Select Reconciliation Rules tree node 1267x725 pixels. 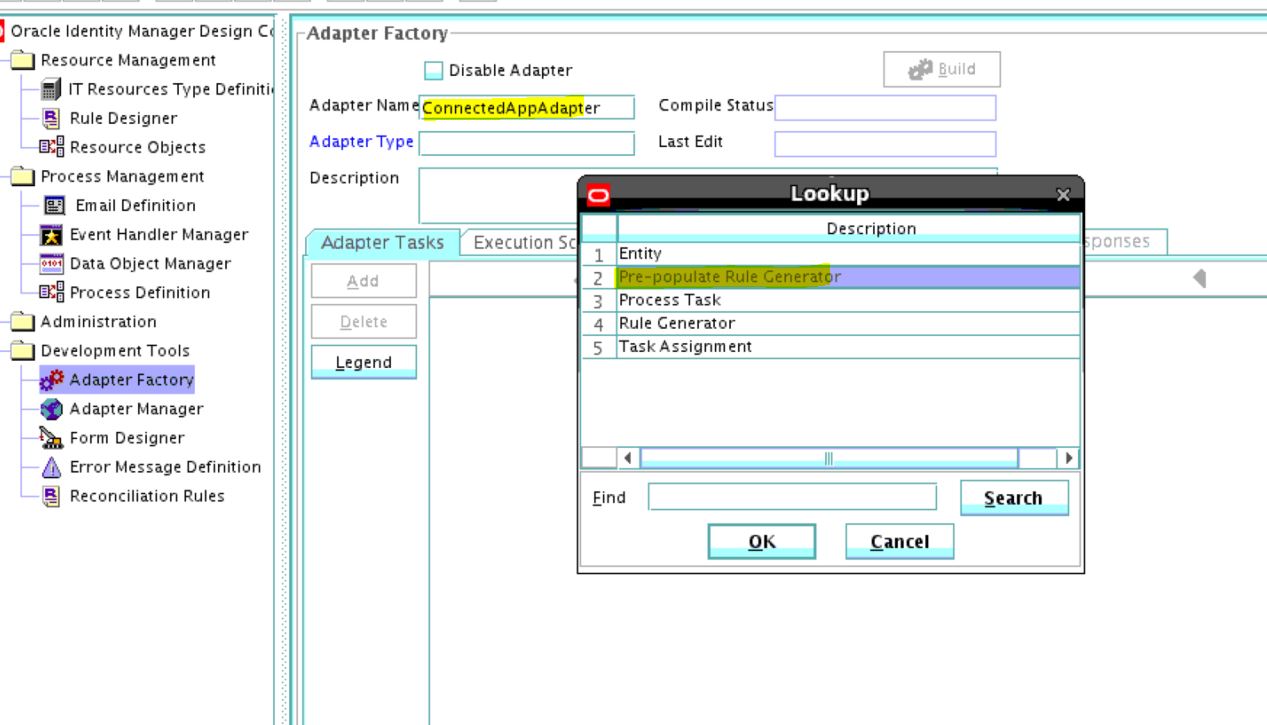147,496
